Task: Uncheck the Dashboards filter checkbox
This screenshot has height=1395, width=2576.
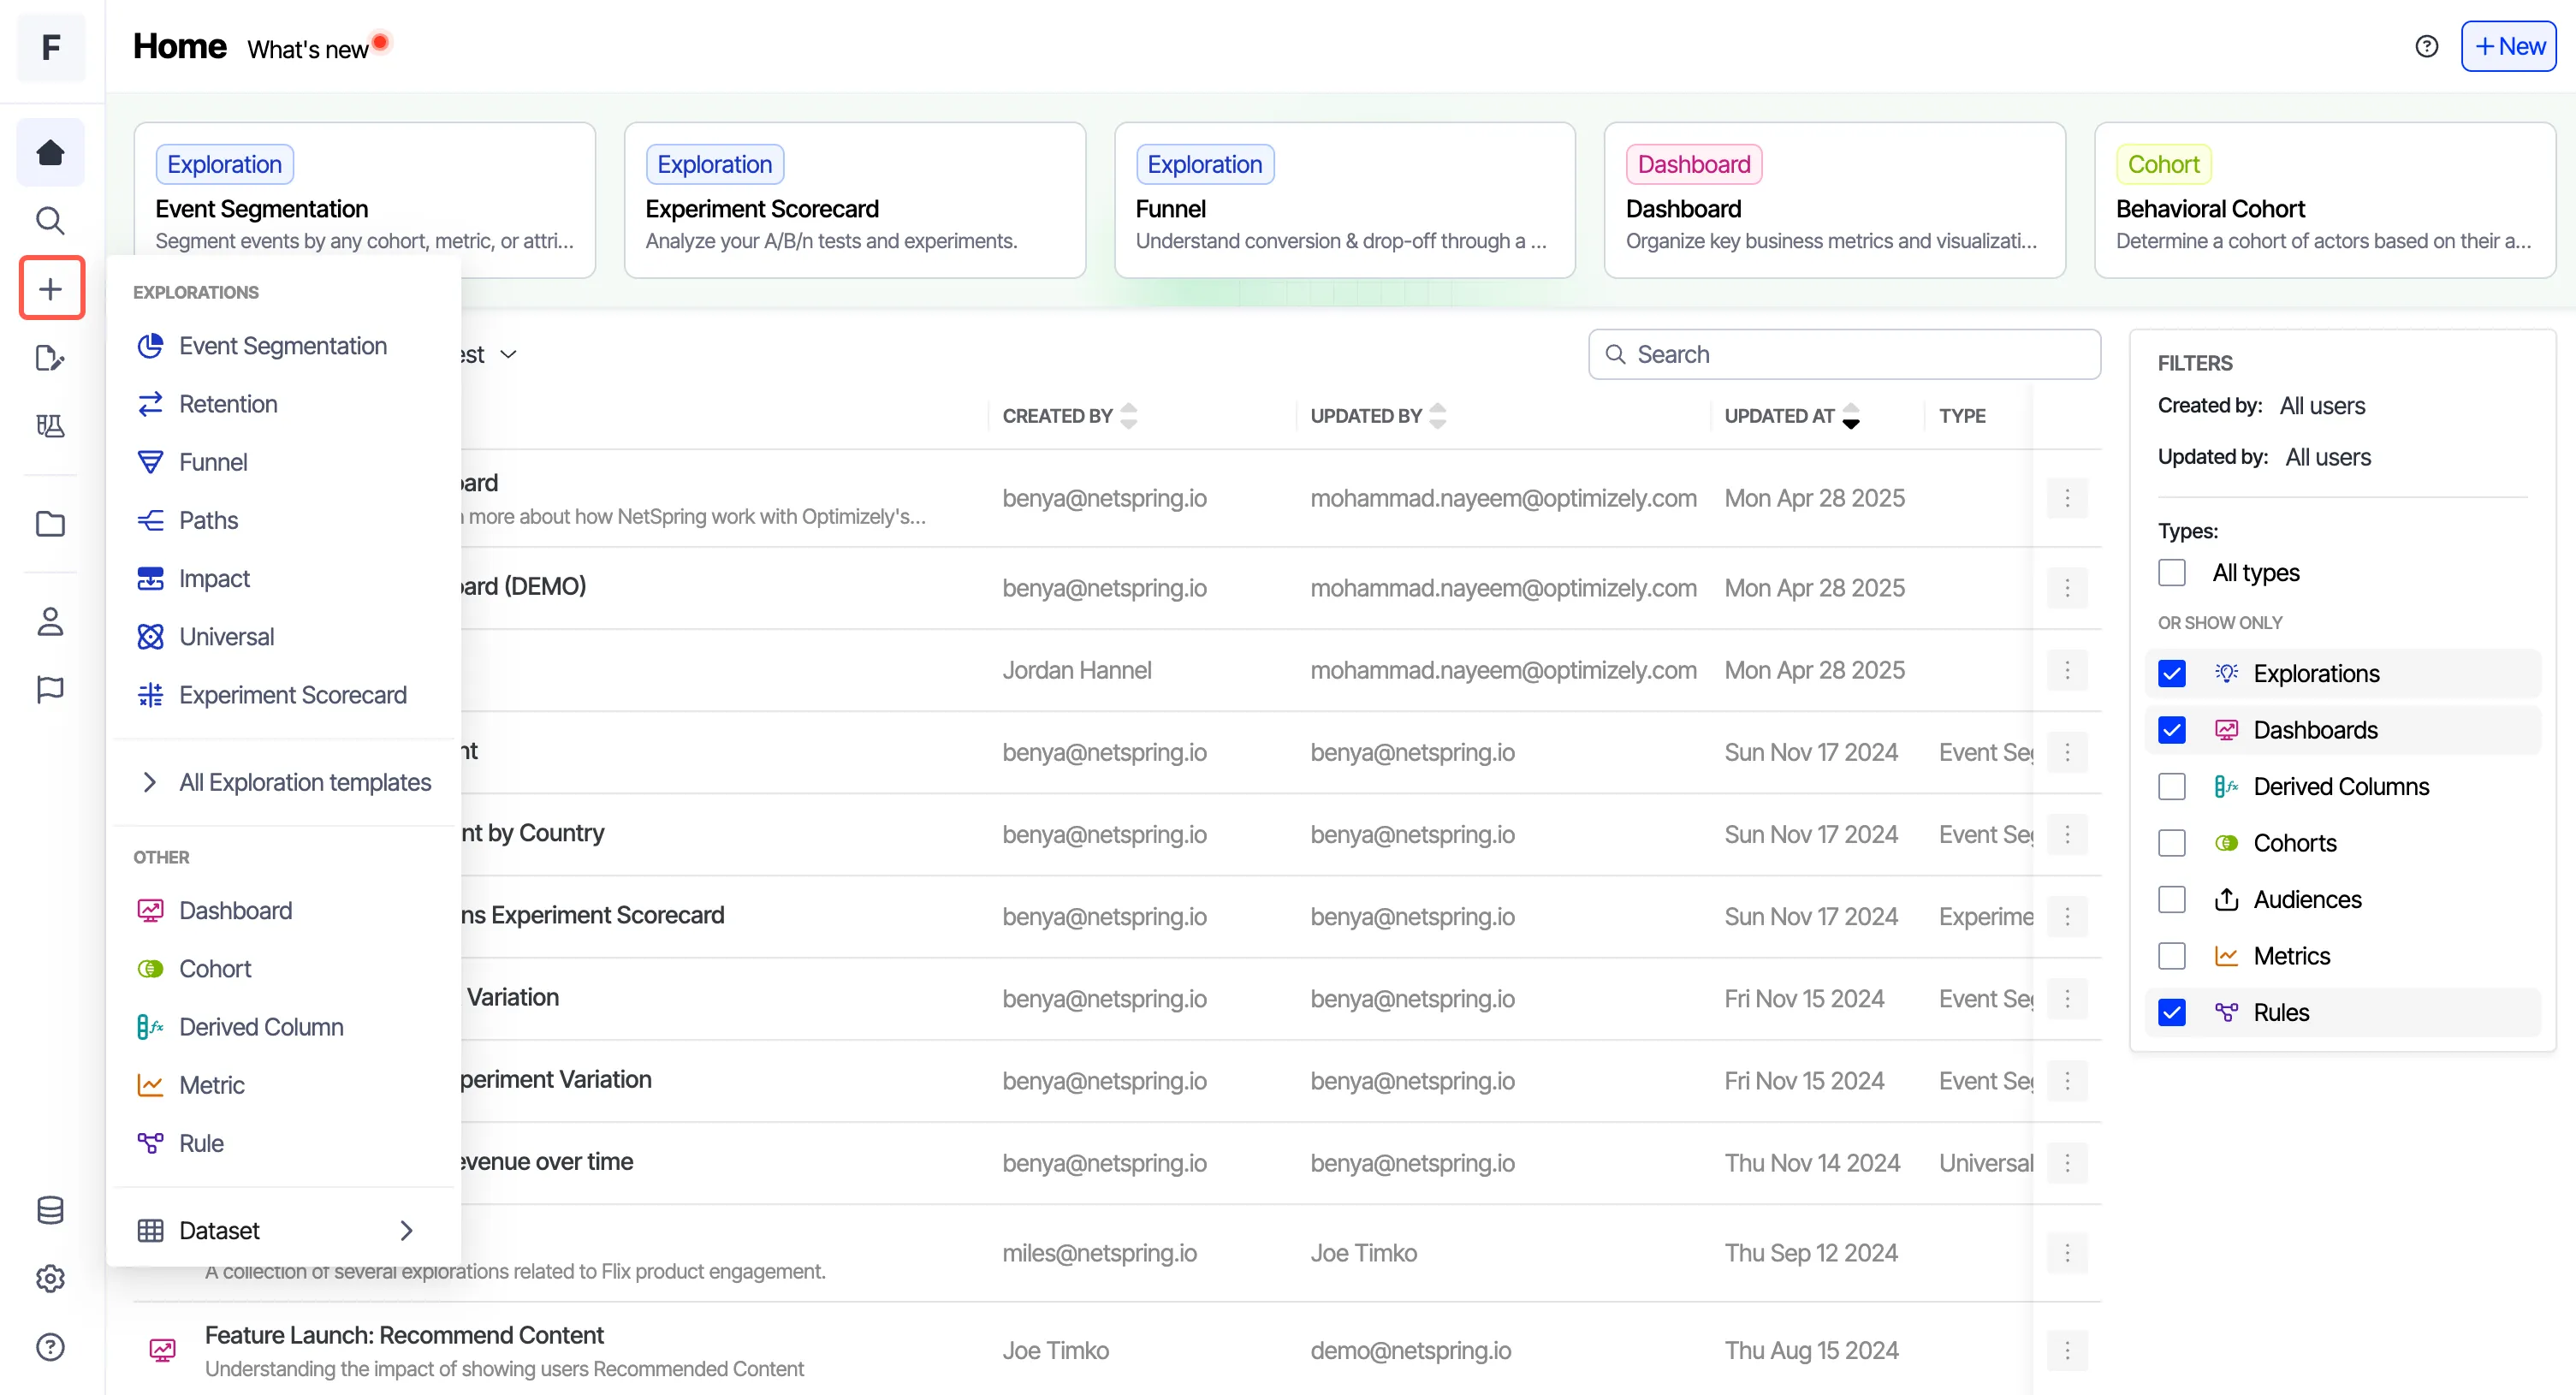Action: (x=2171, y=730)
